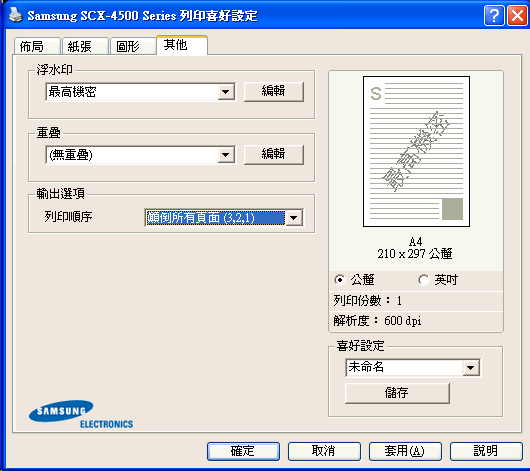This screenshot has height=471, width=530.
Task: Click the 取消 cancel button
Action: pyautogui.click(x=324, y=451)
